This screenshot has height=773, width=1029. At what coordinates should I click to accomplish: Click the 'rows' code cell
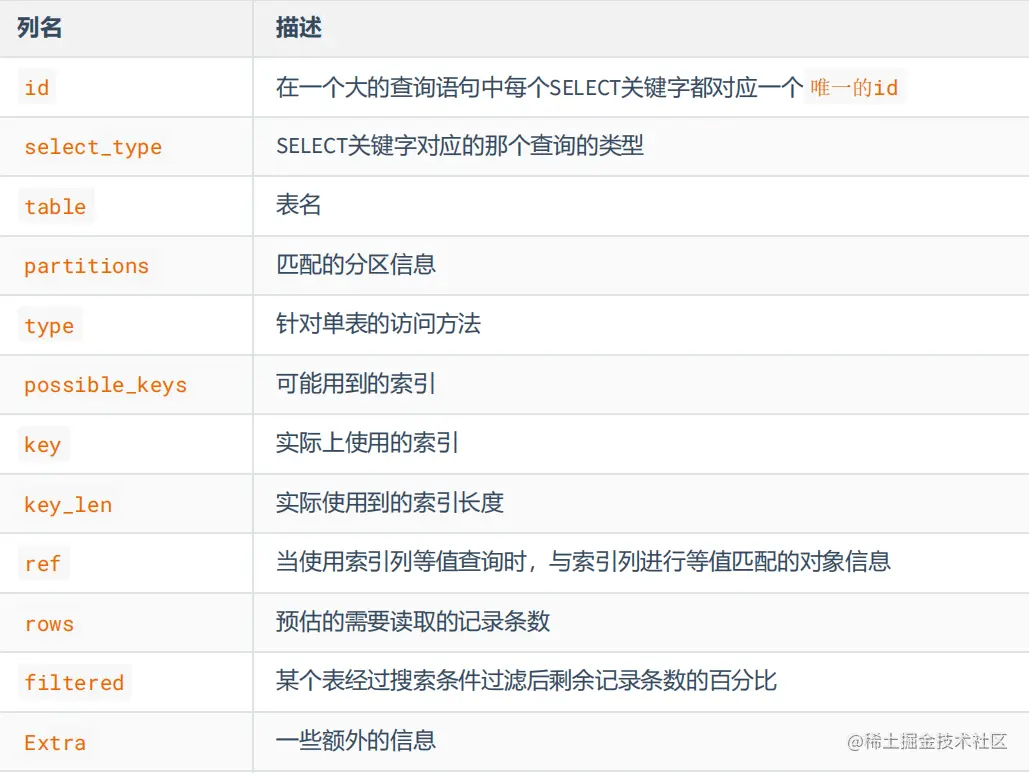[x=49, y=623]
